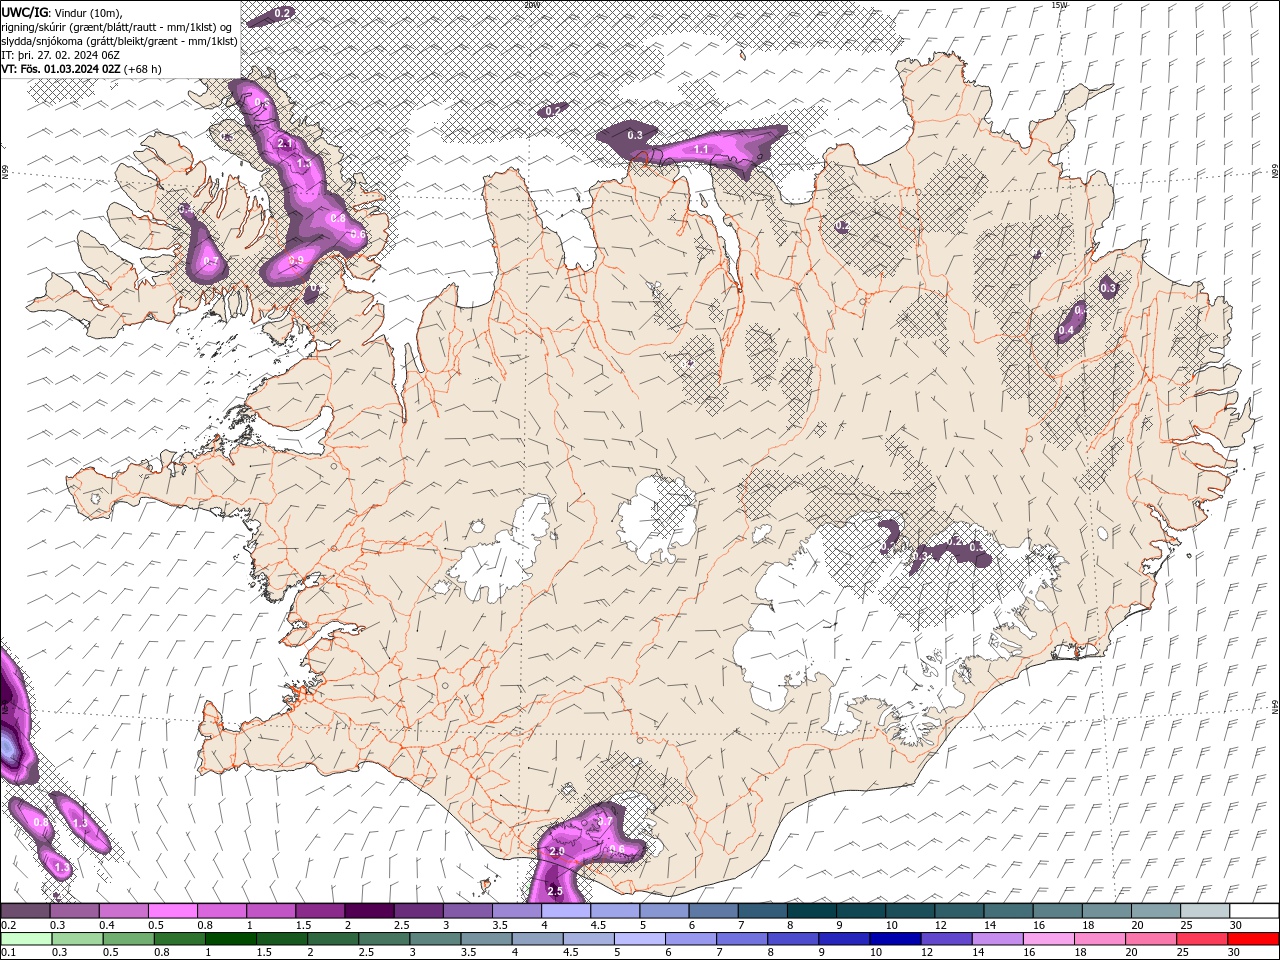
Task: Click the "0.7" value label in the Westfjords
Action: [210, 262]
